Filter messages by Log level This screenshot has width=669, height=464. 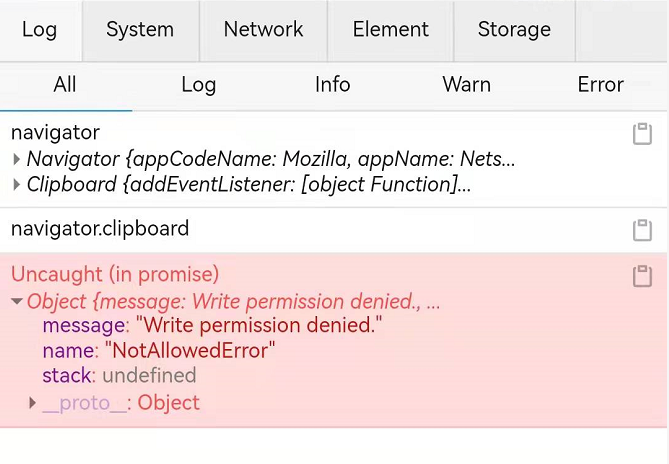click(x=199, y=85)
